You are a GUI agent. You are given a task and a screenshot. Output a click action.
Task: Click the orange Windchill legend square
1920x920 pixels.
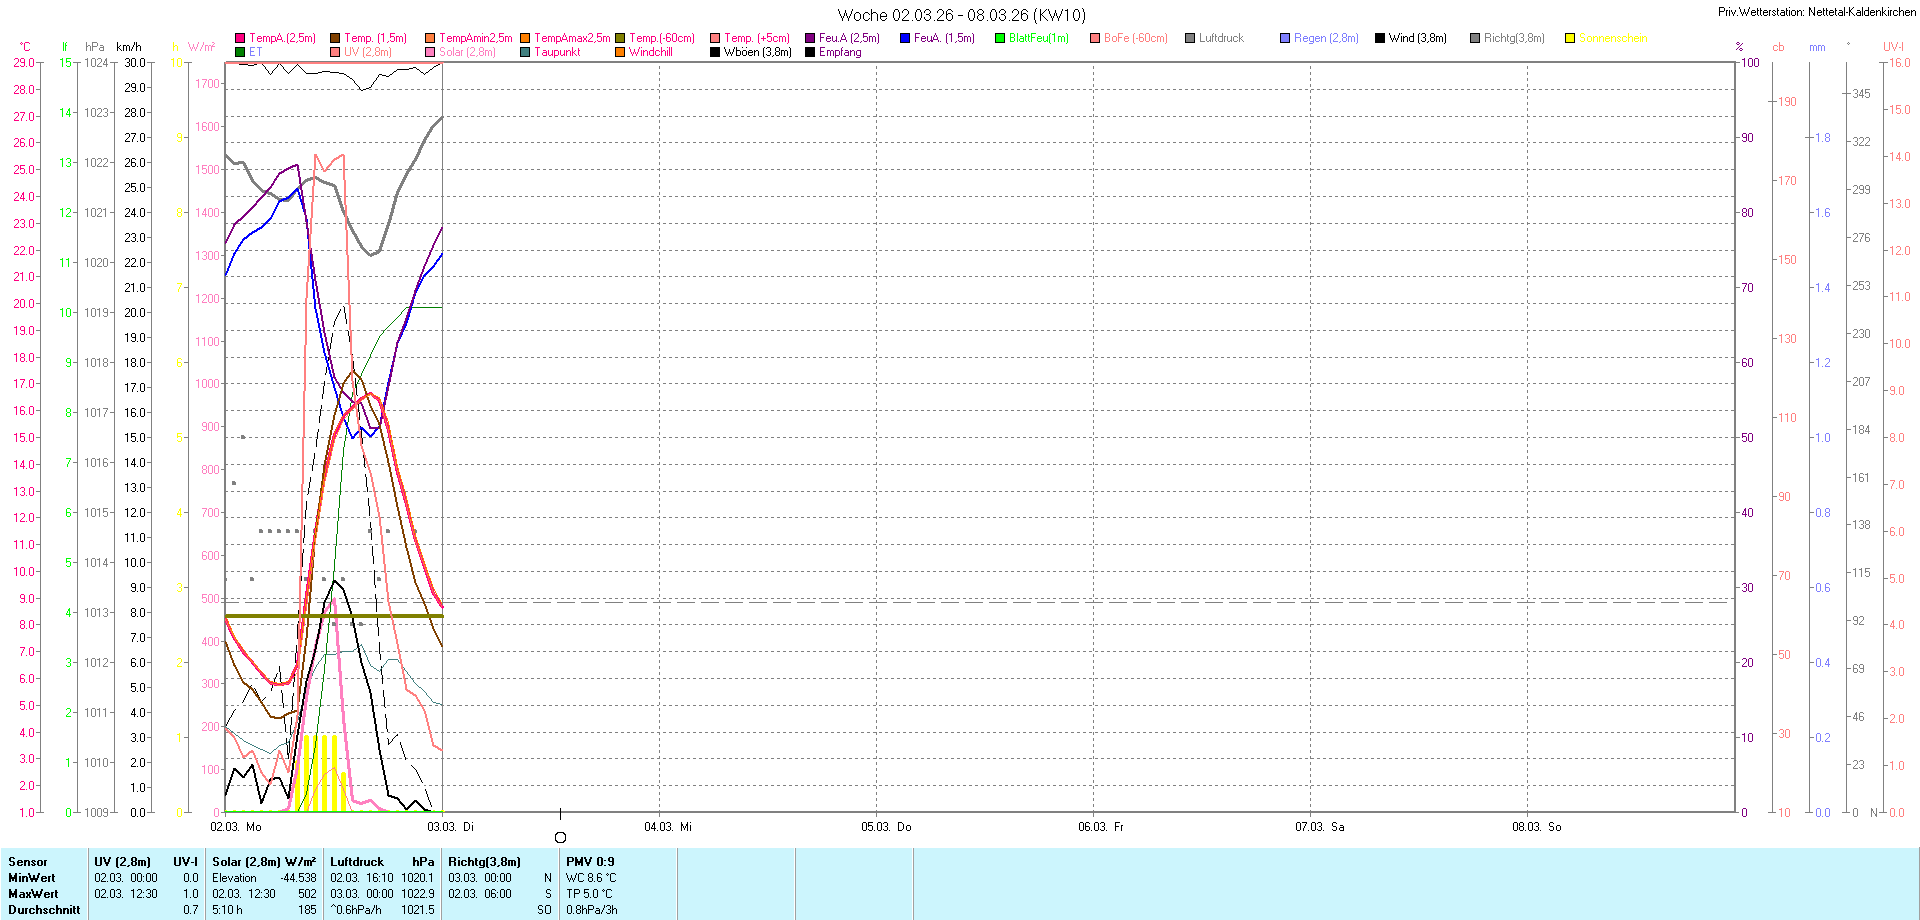(620, 52)
